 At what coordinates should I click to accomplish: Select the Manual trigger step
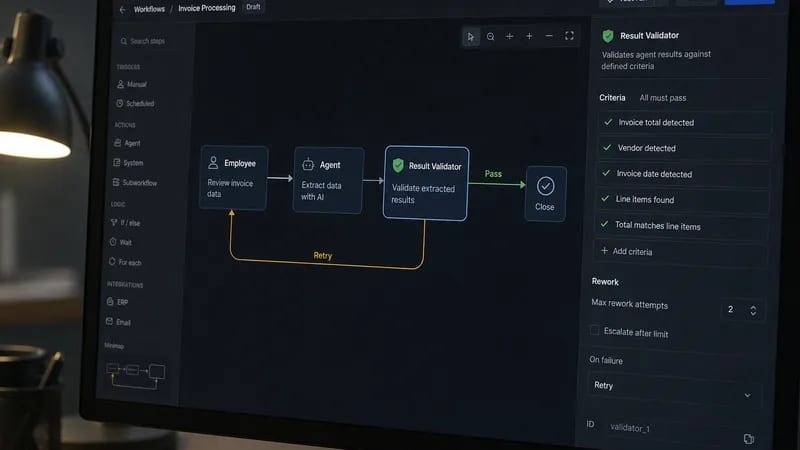click(x=134, y=84)
